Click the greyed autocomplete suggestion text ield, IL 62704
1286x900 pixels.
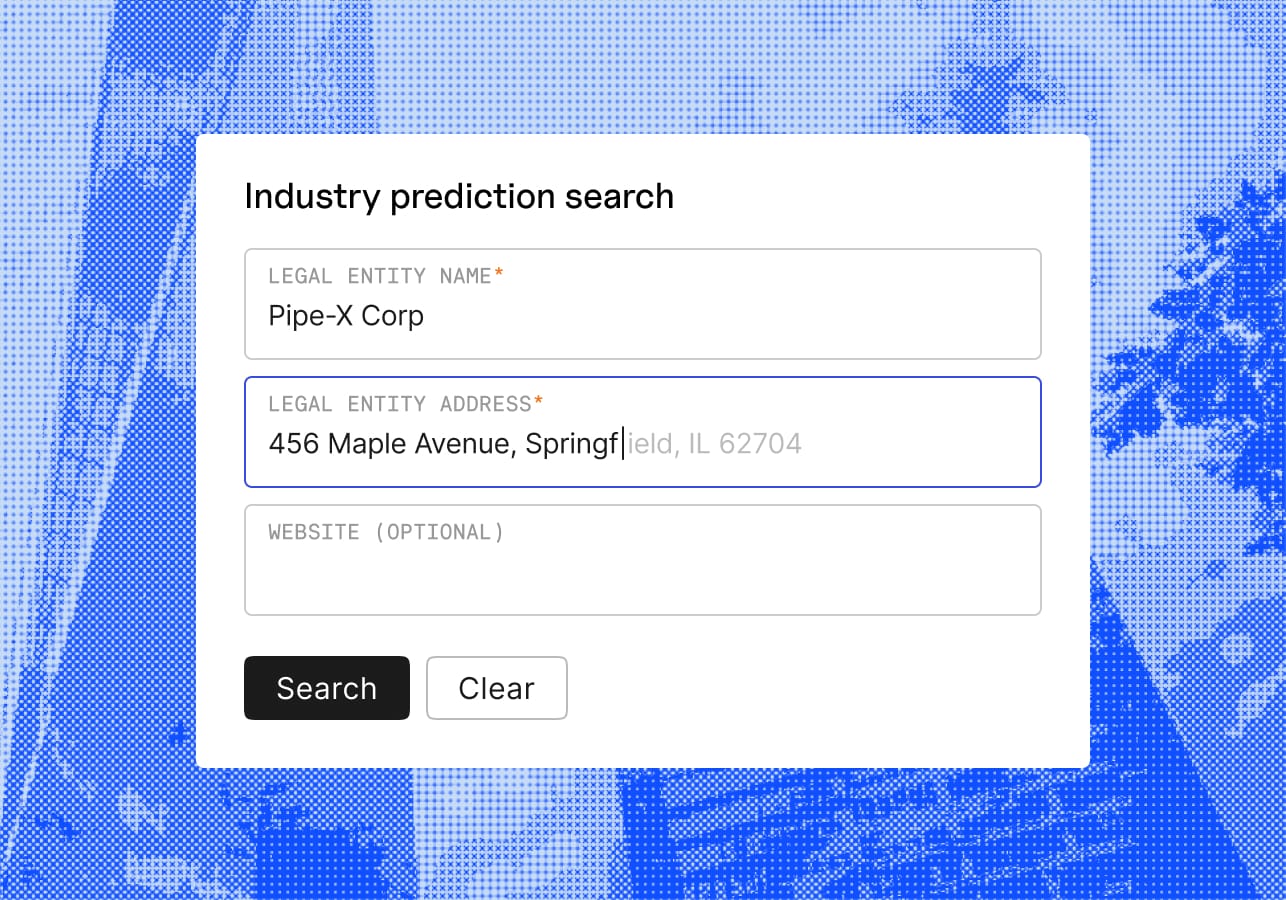[712, 443]
